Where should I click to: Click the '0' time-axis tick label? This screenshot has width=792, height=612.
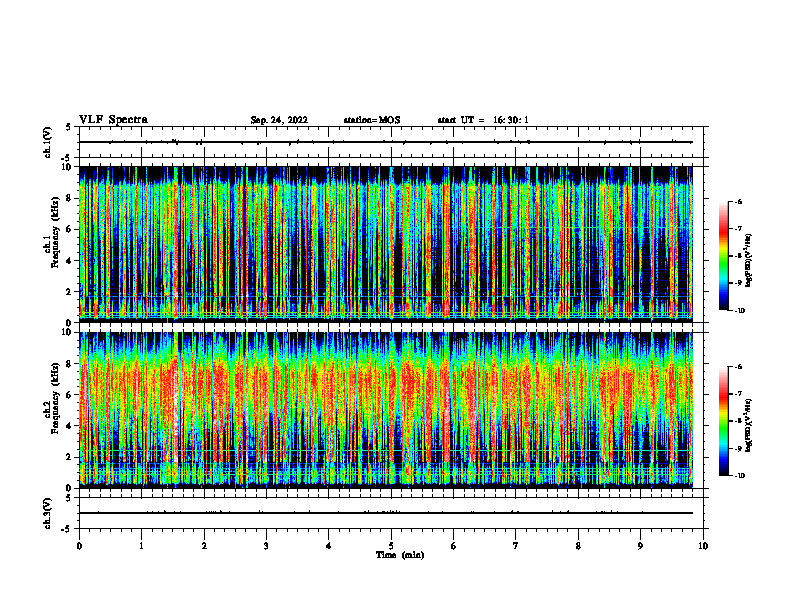click(x=79, y=546)
